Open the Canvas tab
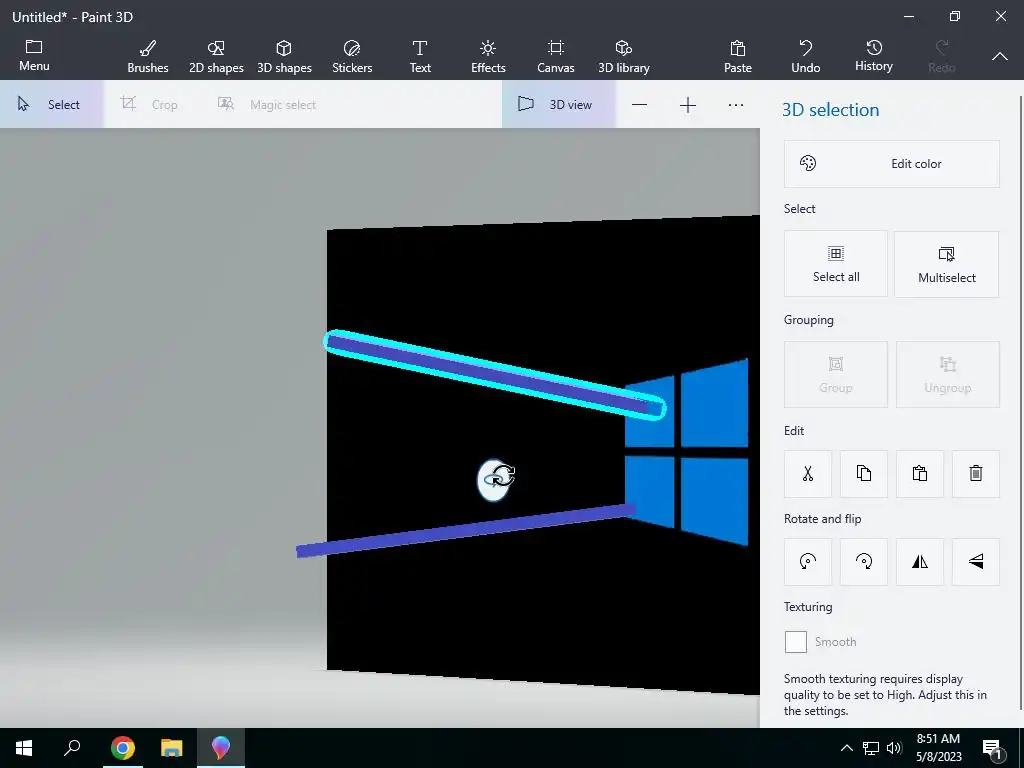The width and height of the screenshot is (1024, 768). pos(556,56)
